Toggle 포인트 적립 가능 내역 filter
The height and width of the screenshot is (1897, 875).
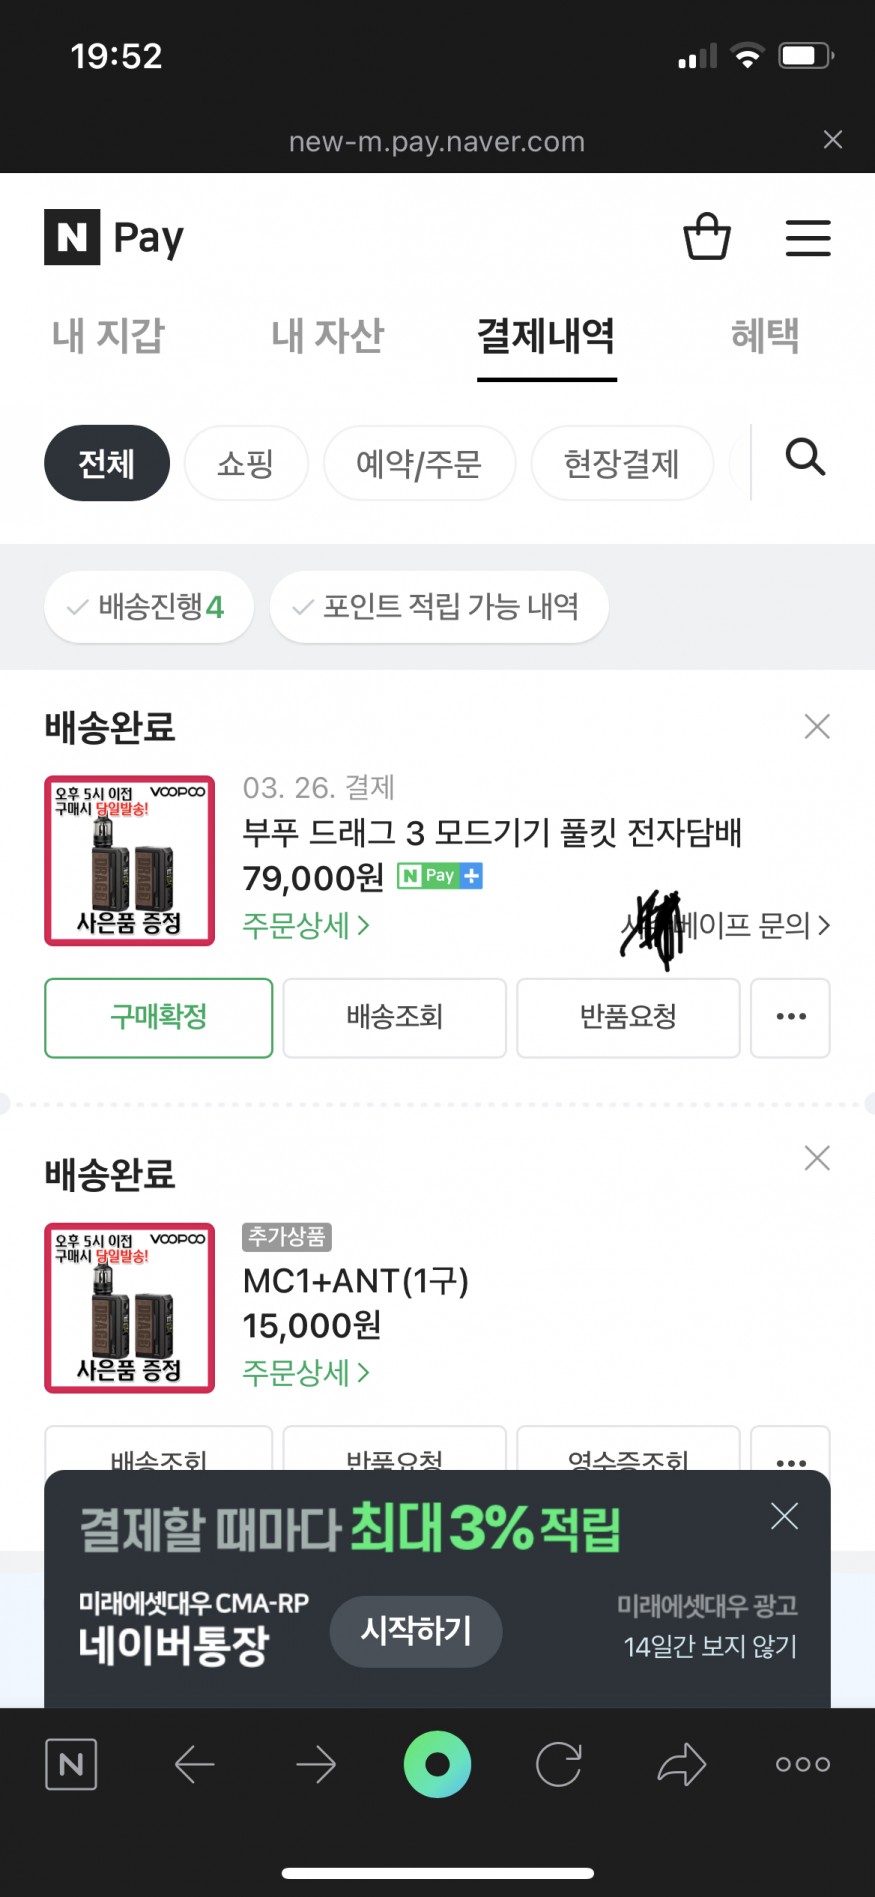click(x=439, y=606)
